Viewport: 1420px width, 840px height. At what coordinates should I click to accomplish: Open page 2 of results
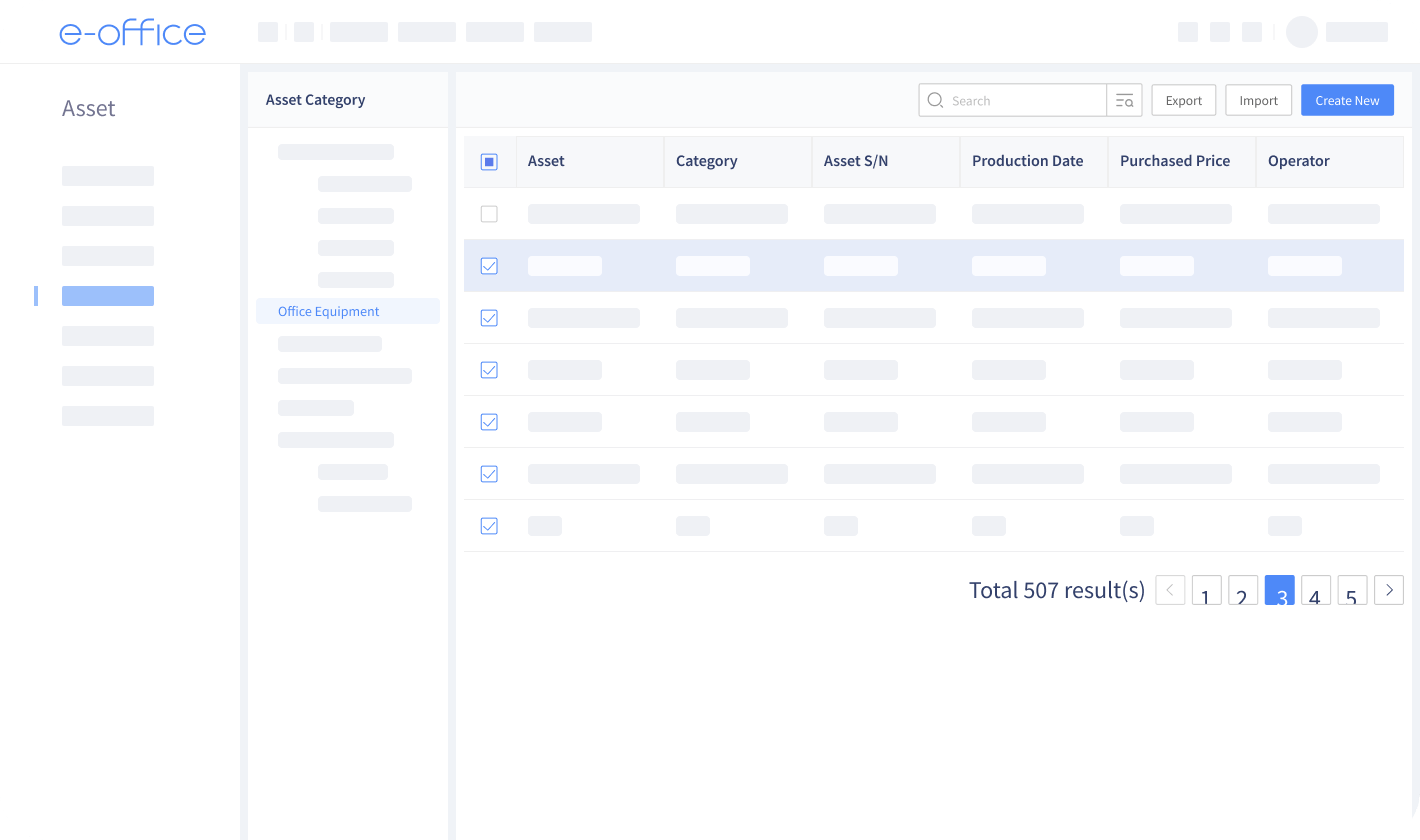click(x=1243, y=590)
